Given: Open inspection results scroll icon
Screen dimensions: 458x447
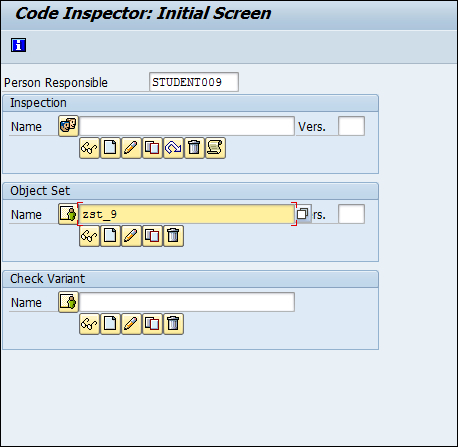Looking at the screenshot, I should [x=215, y=148].
